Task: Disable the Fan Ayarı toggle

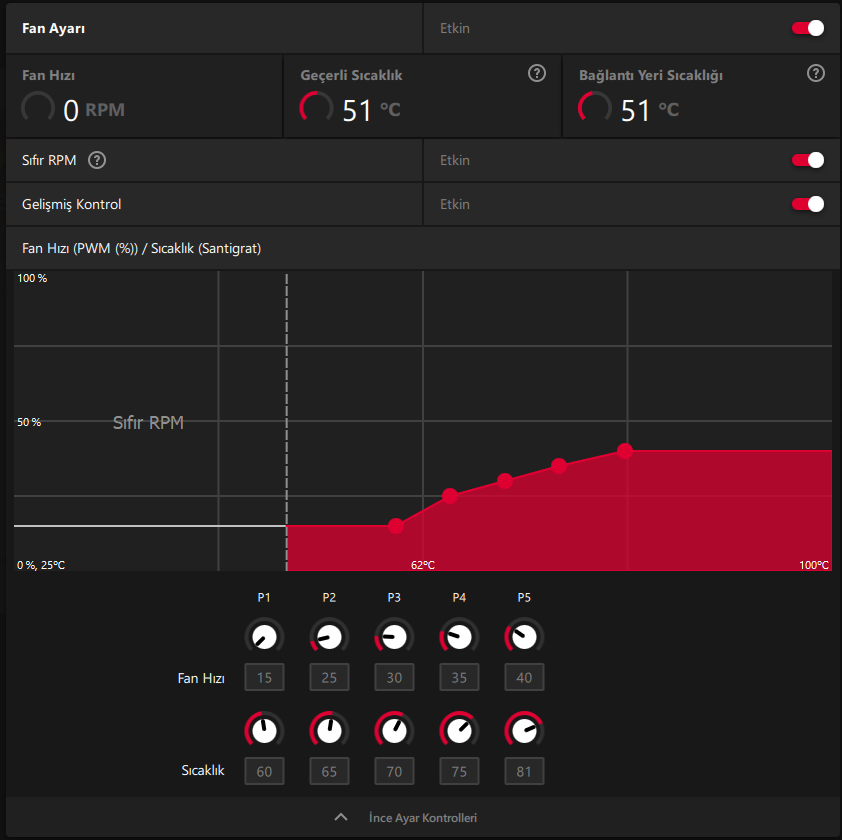Action: click(x=808, y=28)
